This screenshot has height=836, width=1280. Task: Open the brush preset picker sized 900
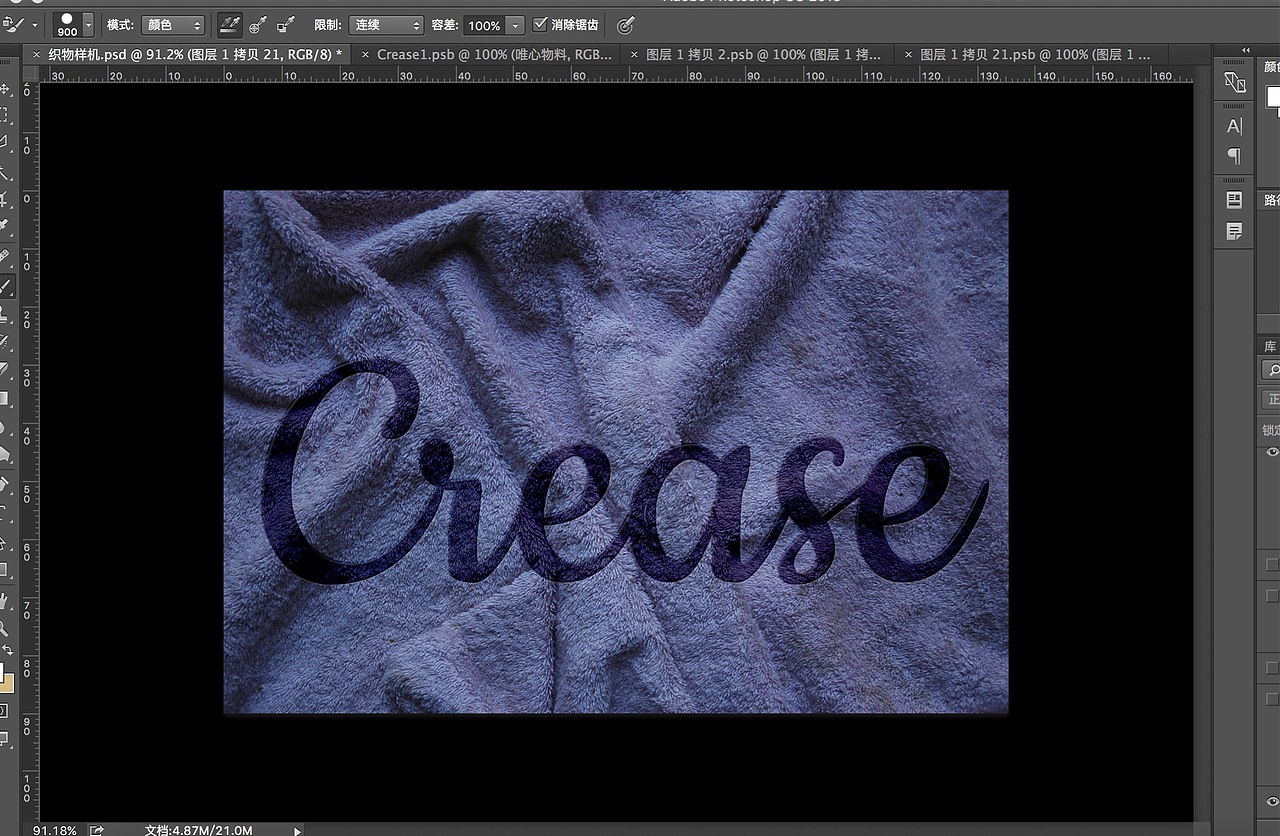[x=74, y=25]
